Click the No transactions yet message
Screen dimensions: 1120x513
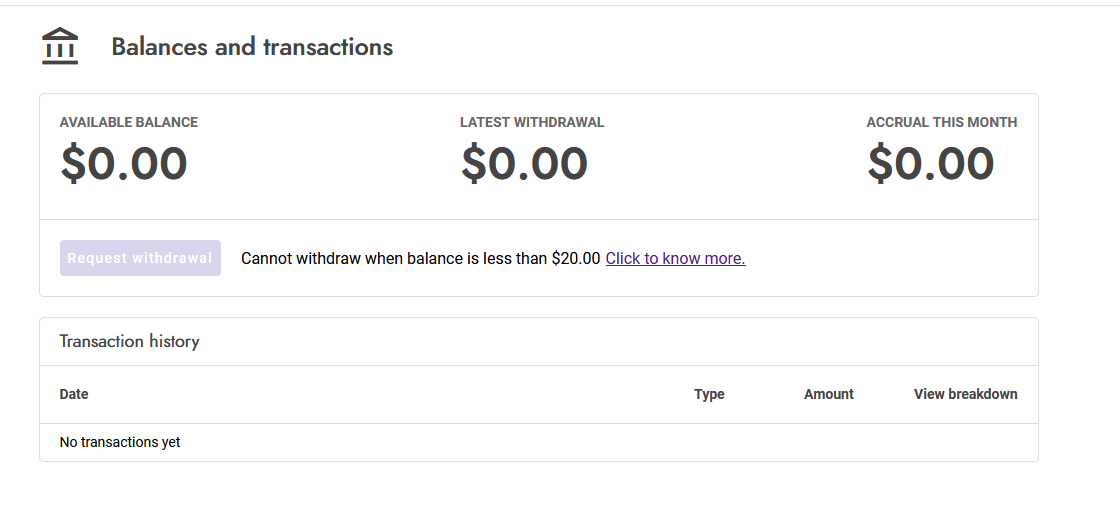tap(120, 442)
